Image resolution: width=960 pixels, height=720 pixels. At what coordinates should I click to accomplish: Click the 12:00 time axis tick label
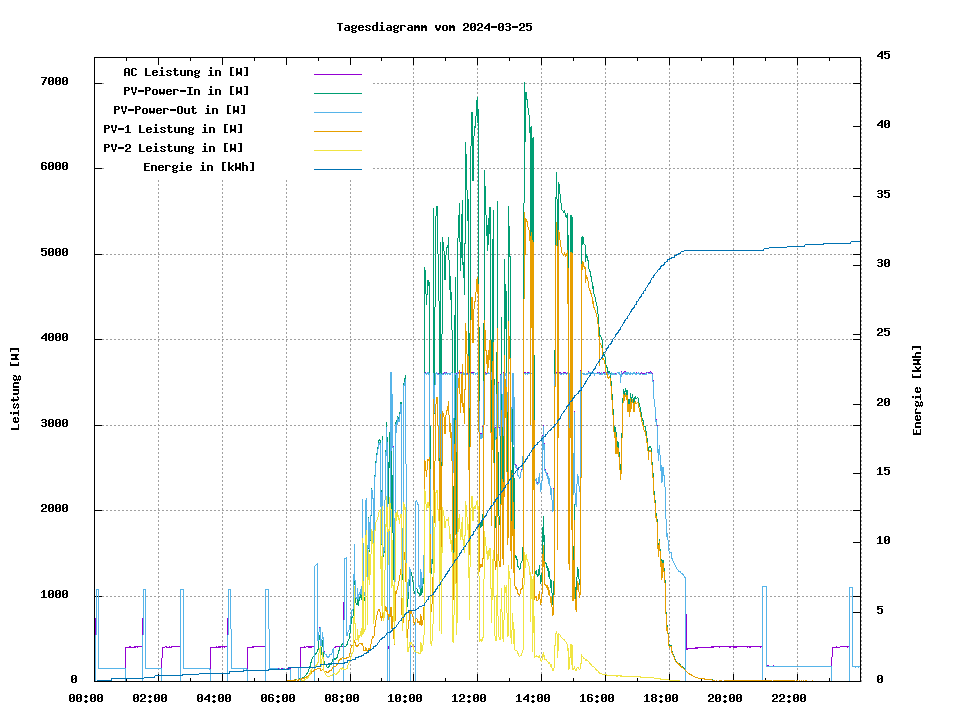pos(469,698)
